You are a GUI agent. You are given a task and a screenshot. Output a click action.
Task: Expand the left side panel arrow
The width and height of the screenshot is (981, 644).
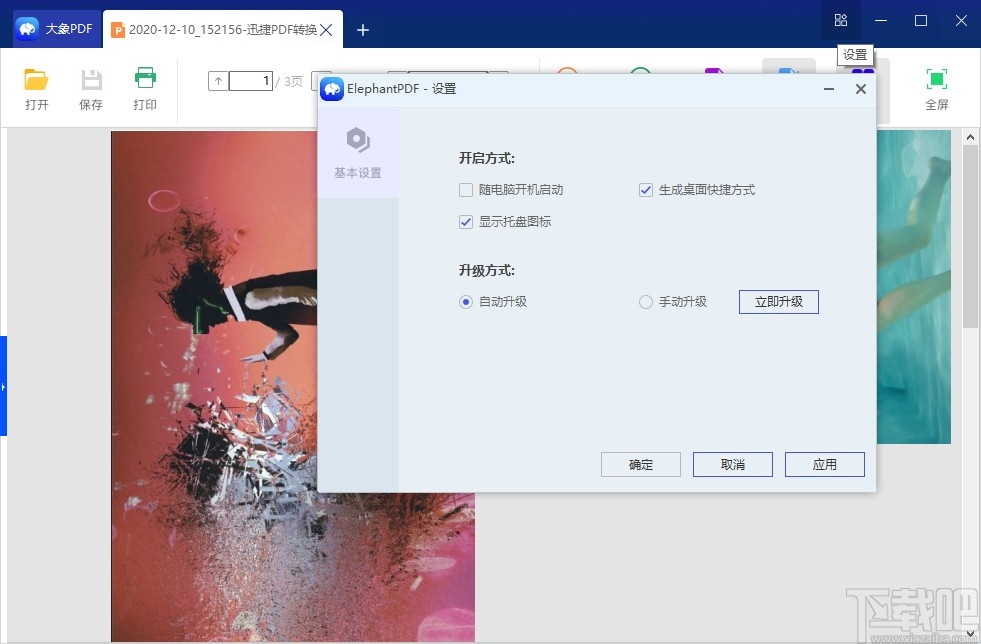click(x=5, y=383)
